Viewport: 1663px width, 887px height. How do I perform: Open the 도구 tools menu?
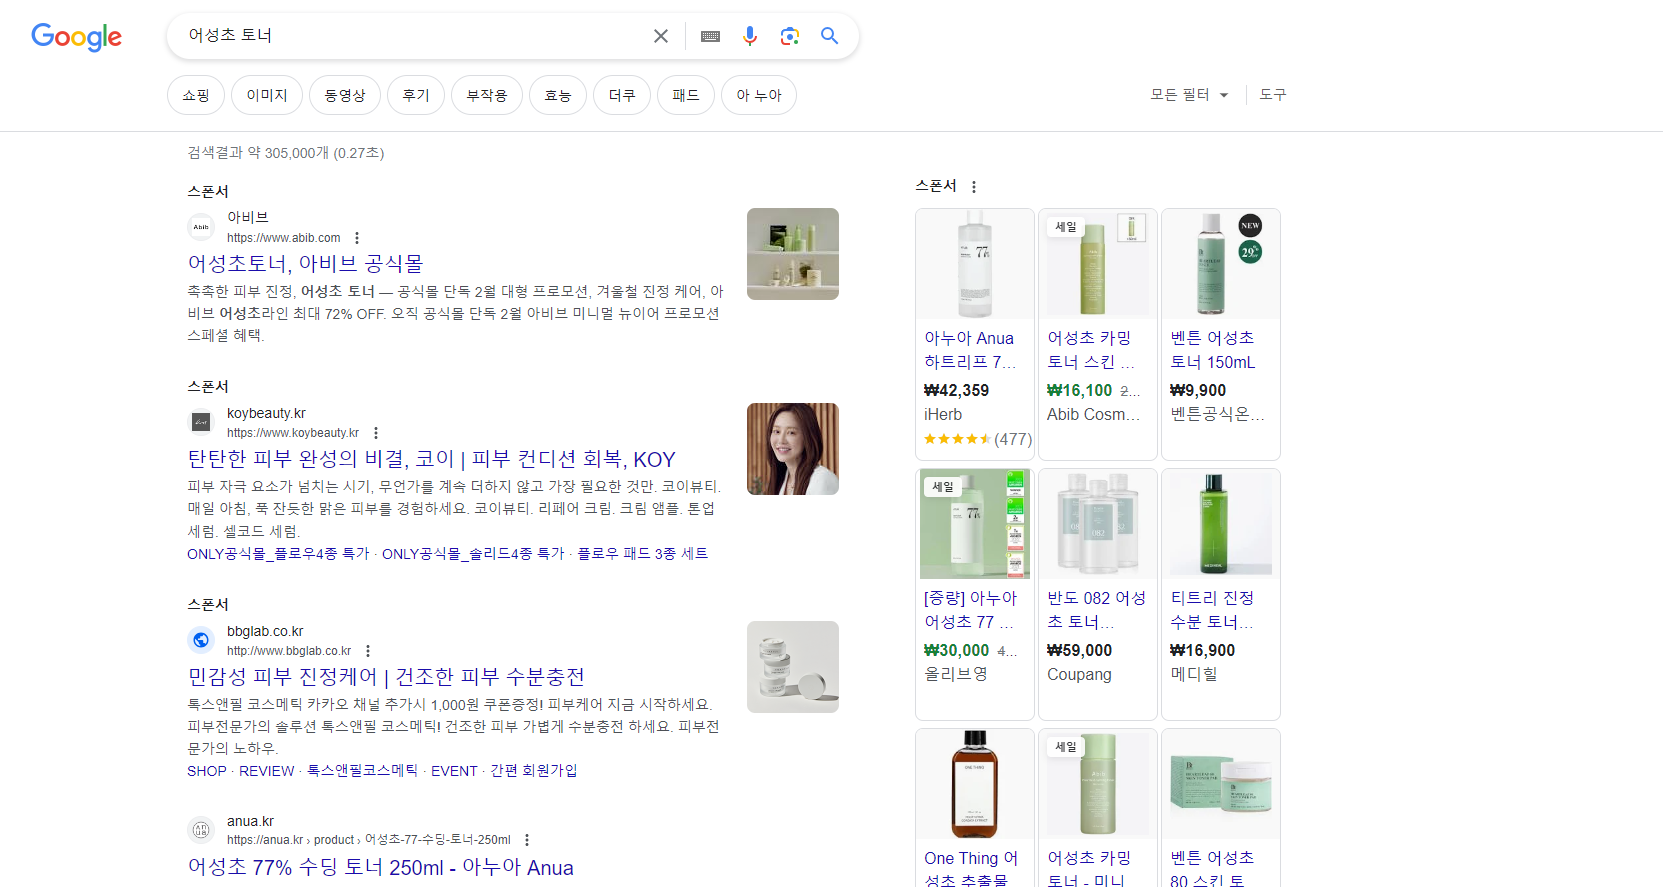[x=1273, y=95]
